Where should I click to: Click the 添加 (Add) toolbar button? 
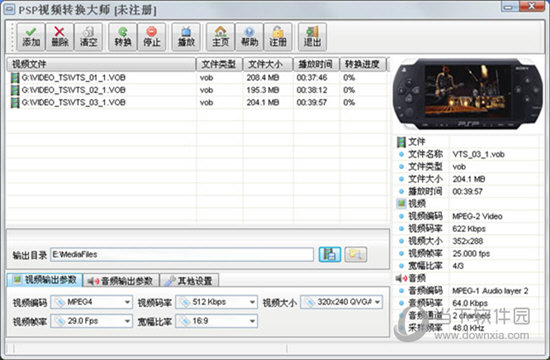point(31,37)
